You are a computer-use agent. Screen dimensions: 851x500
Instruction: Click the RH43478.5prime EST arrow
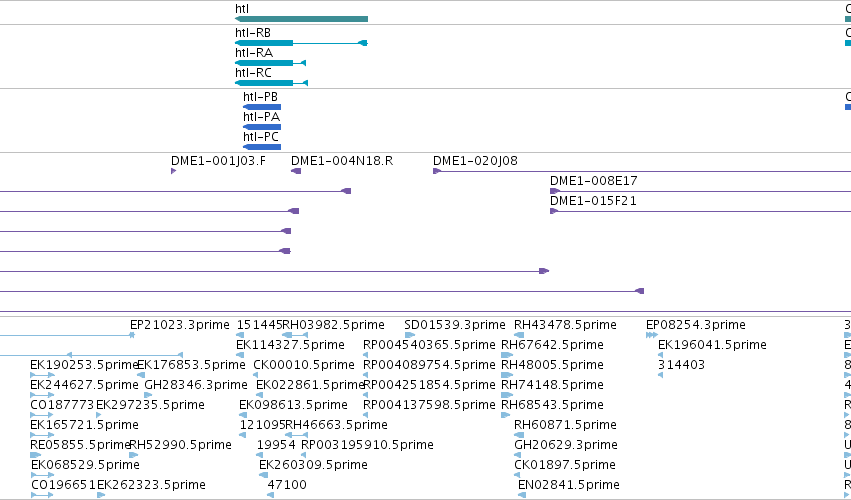[519, 335]
